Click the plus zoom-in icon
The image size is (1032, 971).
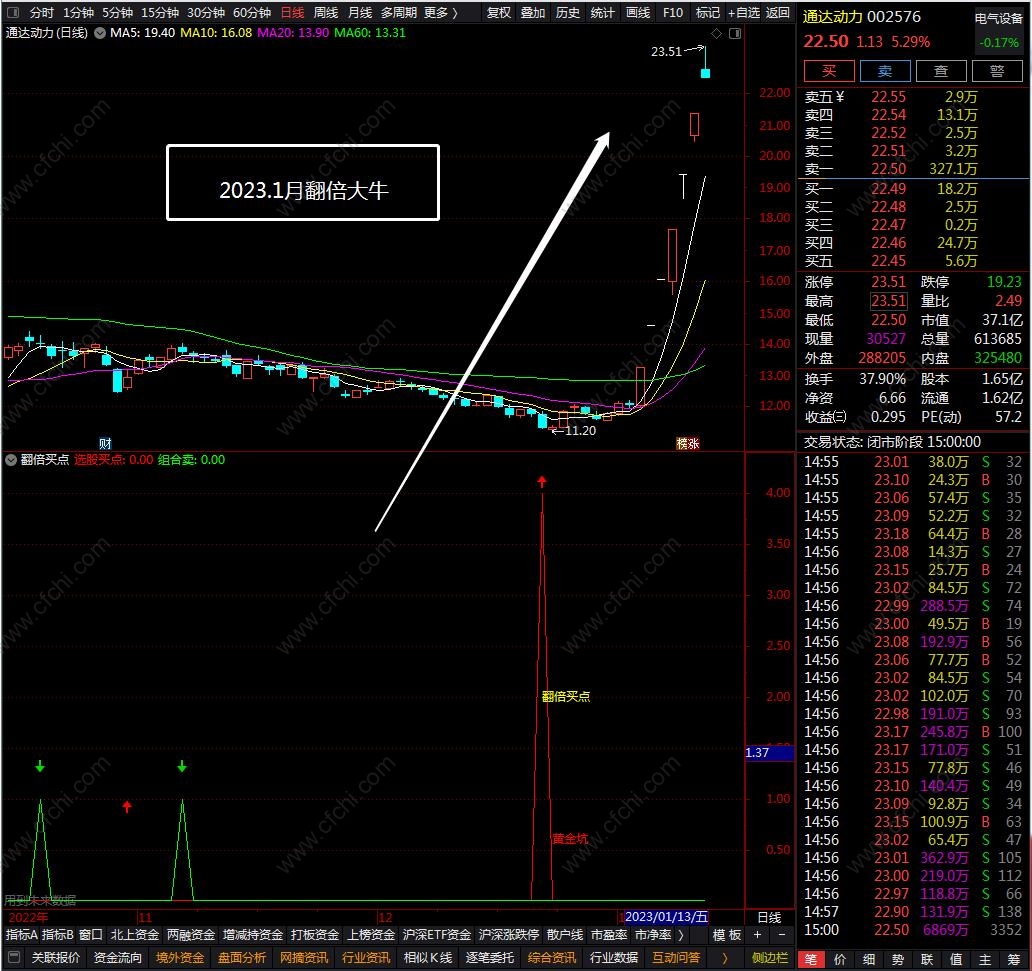[x=758, y=935]
